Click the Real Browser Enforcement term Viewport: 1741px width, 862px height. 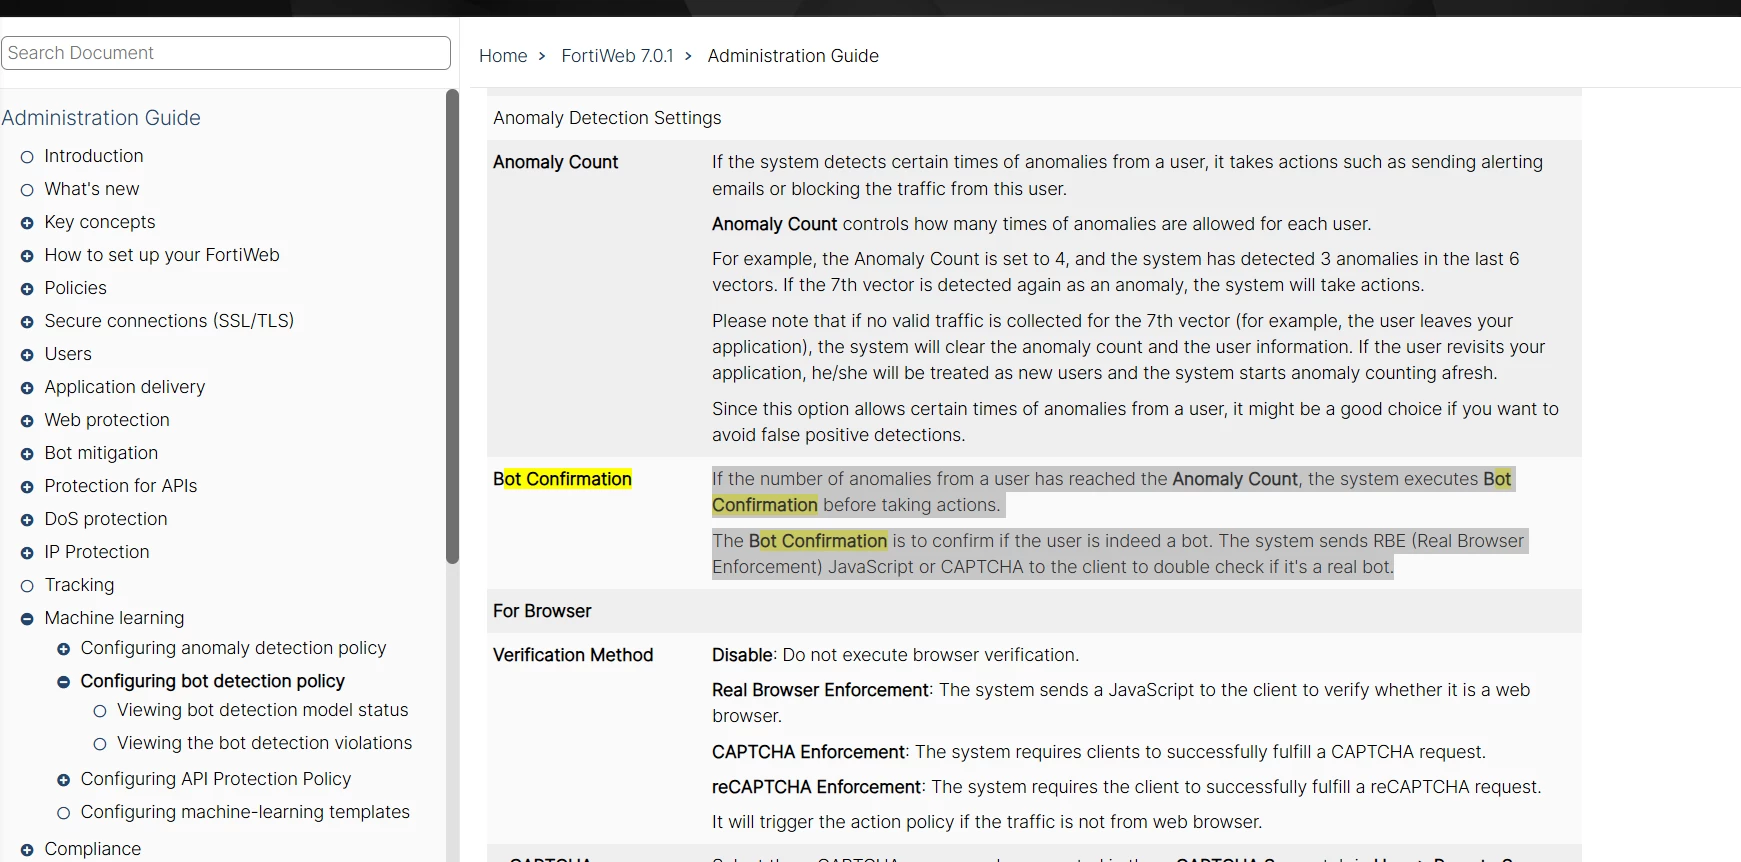pos(821,690)
